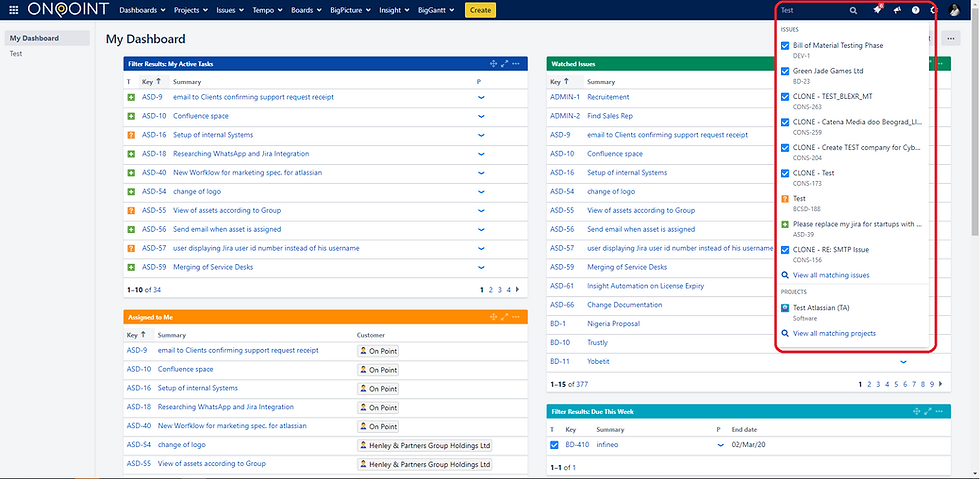Click the ONPOINT logo
Viewport: 980px width, 479px height.
[x=68, y=9]
